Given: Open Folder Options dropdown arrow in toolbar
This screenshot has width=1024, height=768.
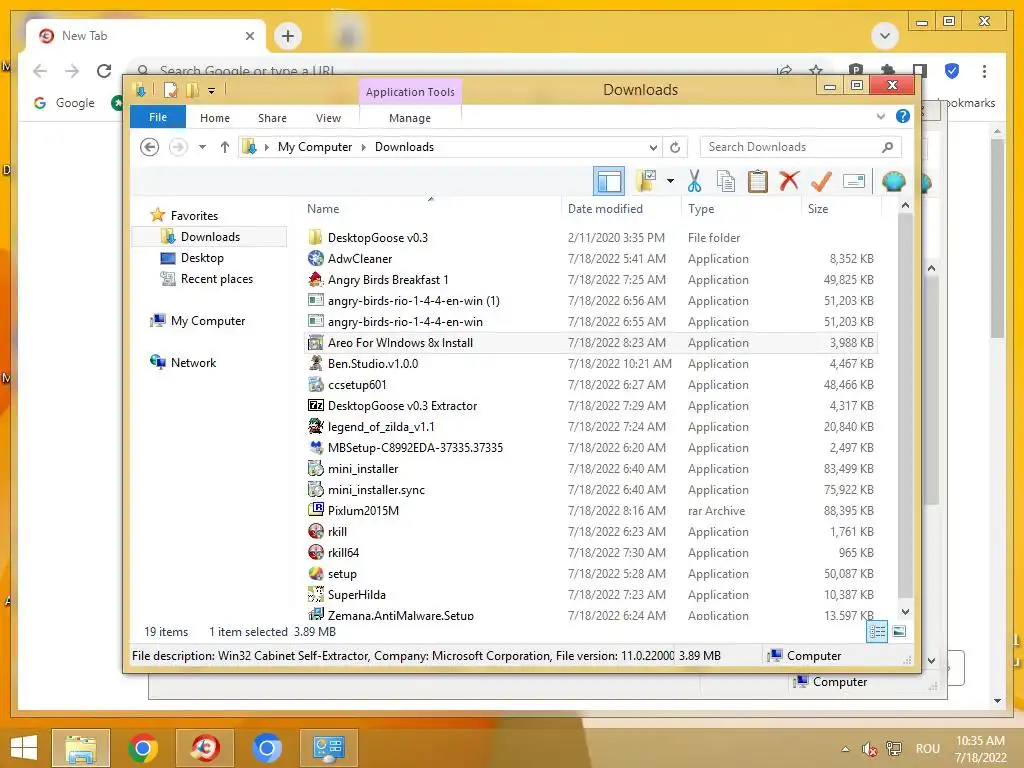Looking at the screenshot, I should click(670, 181).
